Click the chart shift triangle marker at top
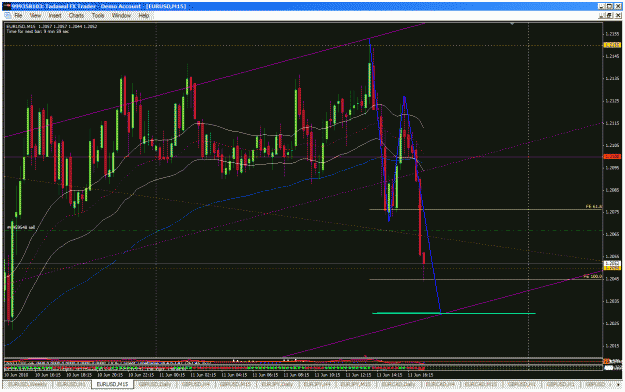This screenshot has height=392, width=625. pyautogui.click(x=512, y=24)
